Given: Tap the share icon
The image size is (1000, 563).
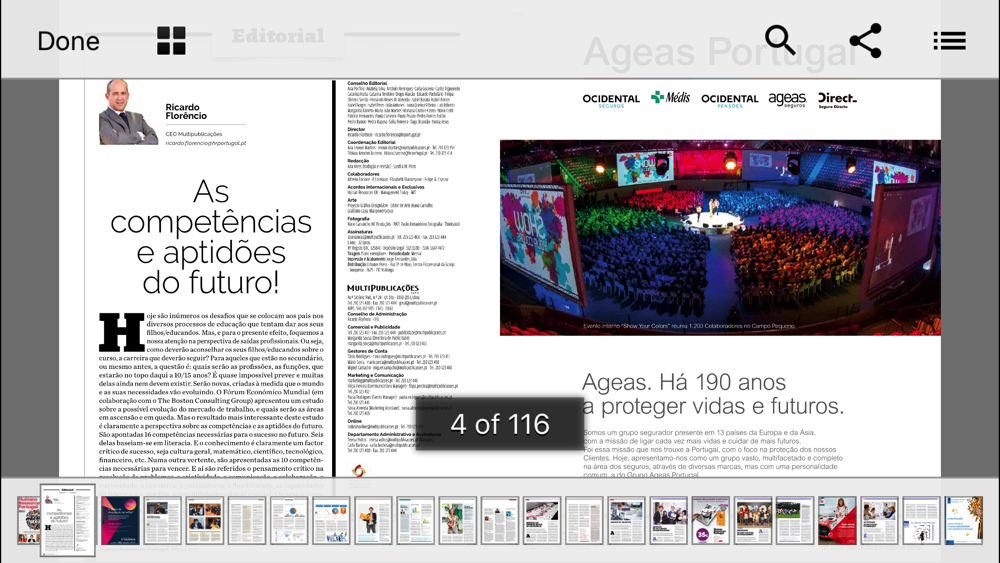Looking at the screenshot, I should (865, 41).
